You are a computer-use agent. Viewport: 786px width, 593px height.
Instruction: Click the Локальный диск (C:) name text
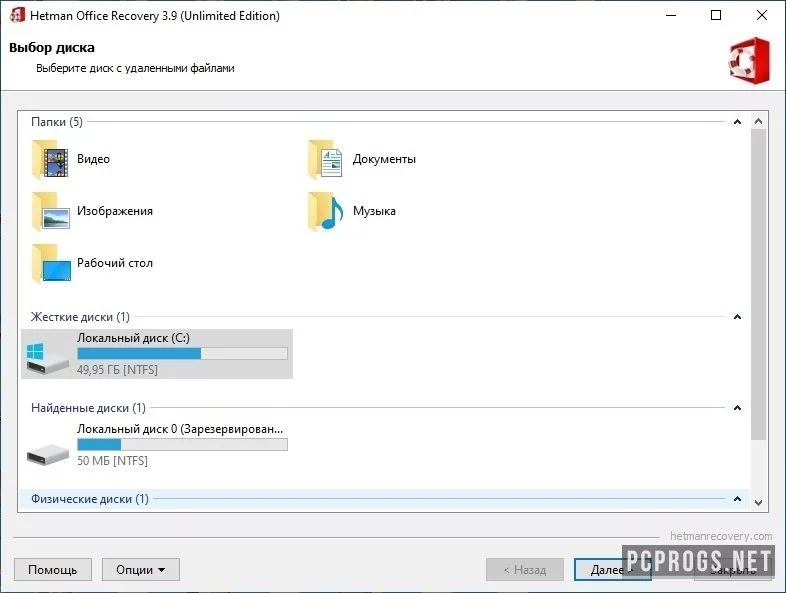133,338
